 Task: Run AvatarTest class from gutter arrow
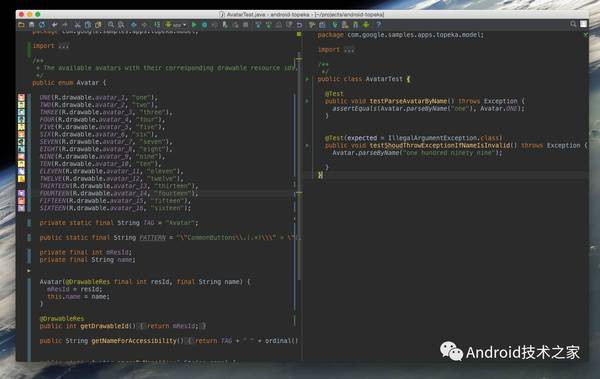307,79
